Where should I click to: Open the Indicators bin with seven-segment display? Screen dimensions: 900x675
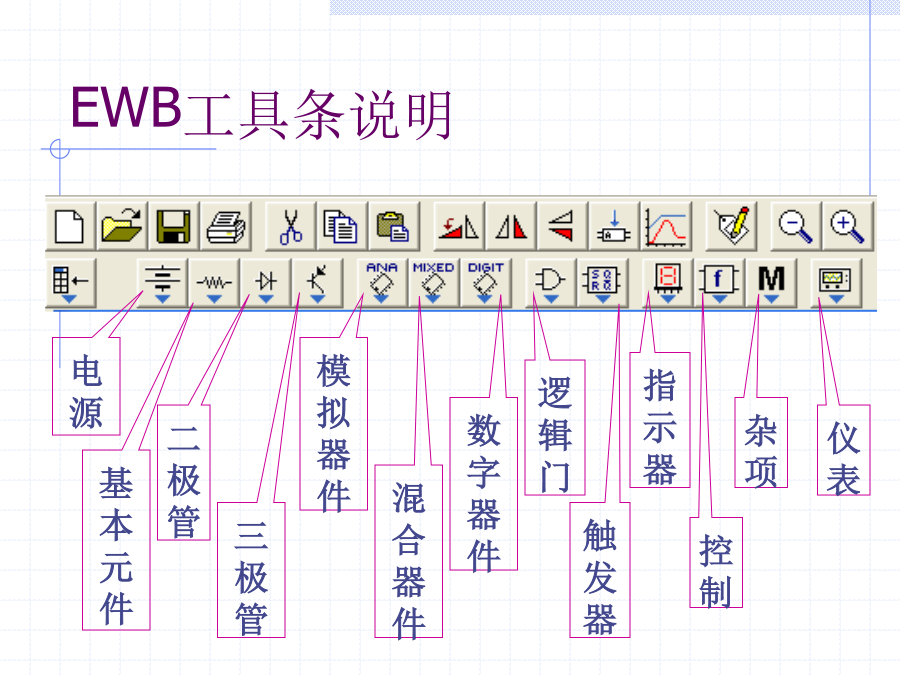pyautogui.click(x=668, y=282)
